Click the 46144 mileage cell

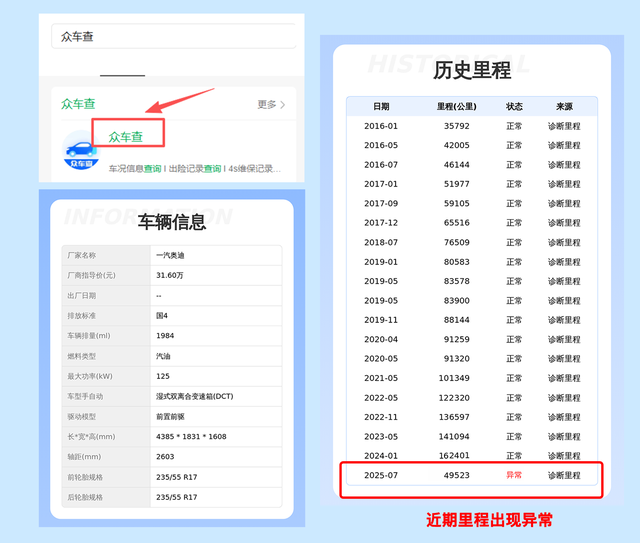[457, 165]
